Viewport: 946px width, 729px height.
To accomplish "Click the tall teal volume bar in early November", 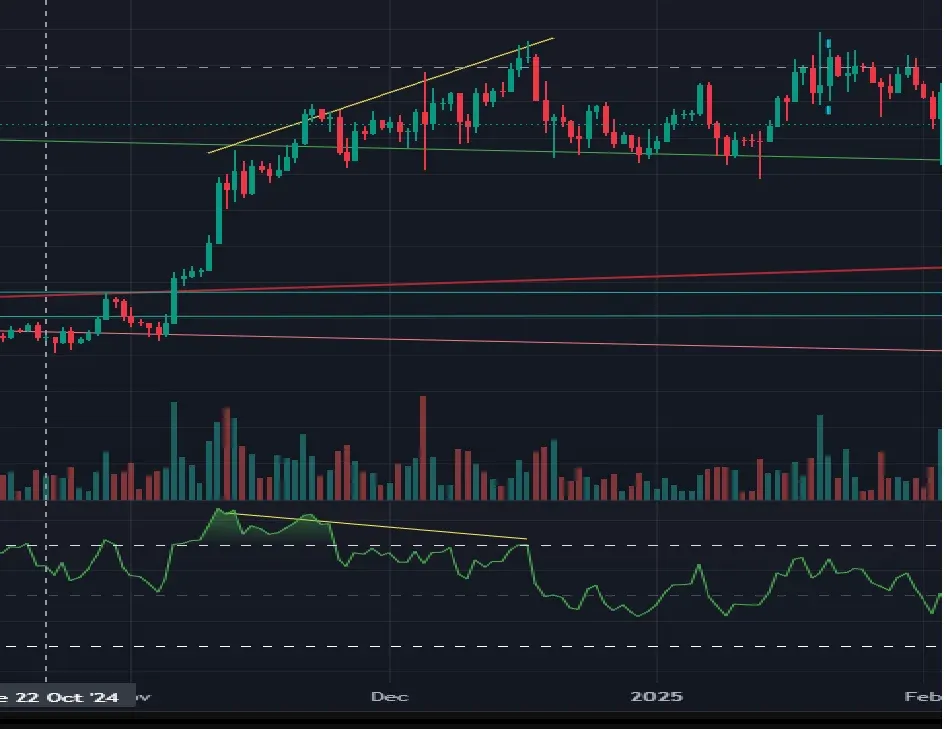I will point(174,451).
